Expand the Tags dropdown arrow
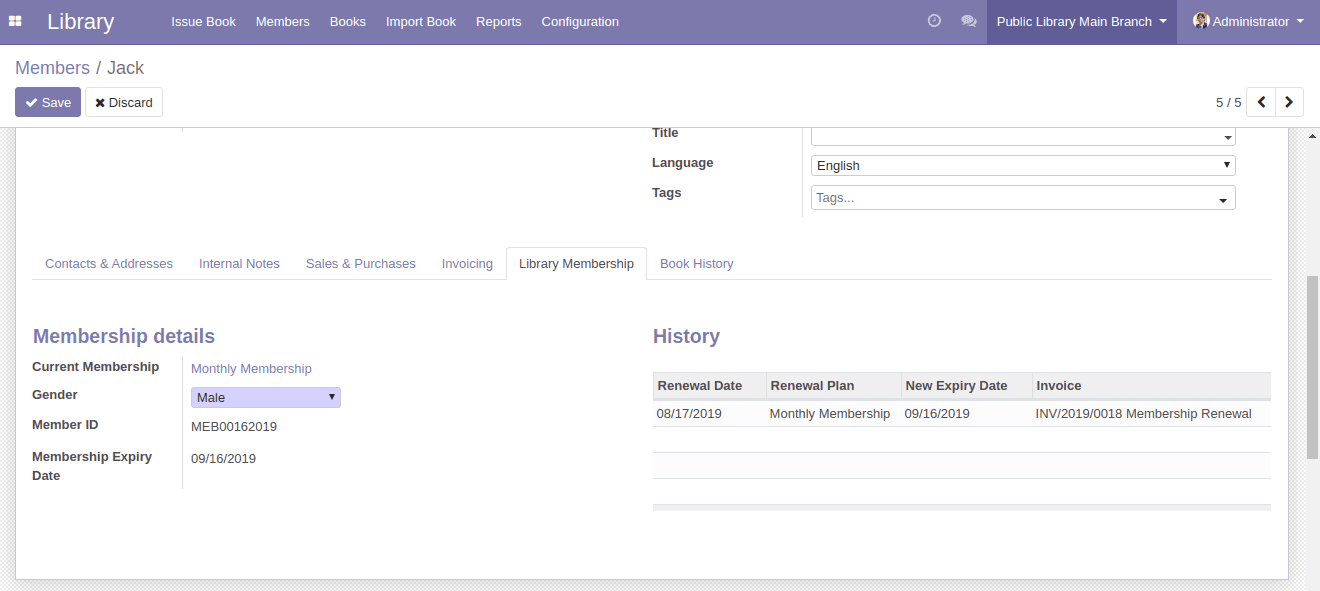Viewport: 1320px width, 591px height. [x=1223, y=200]
